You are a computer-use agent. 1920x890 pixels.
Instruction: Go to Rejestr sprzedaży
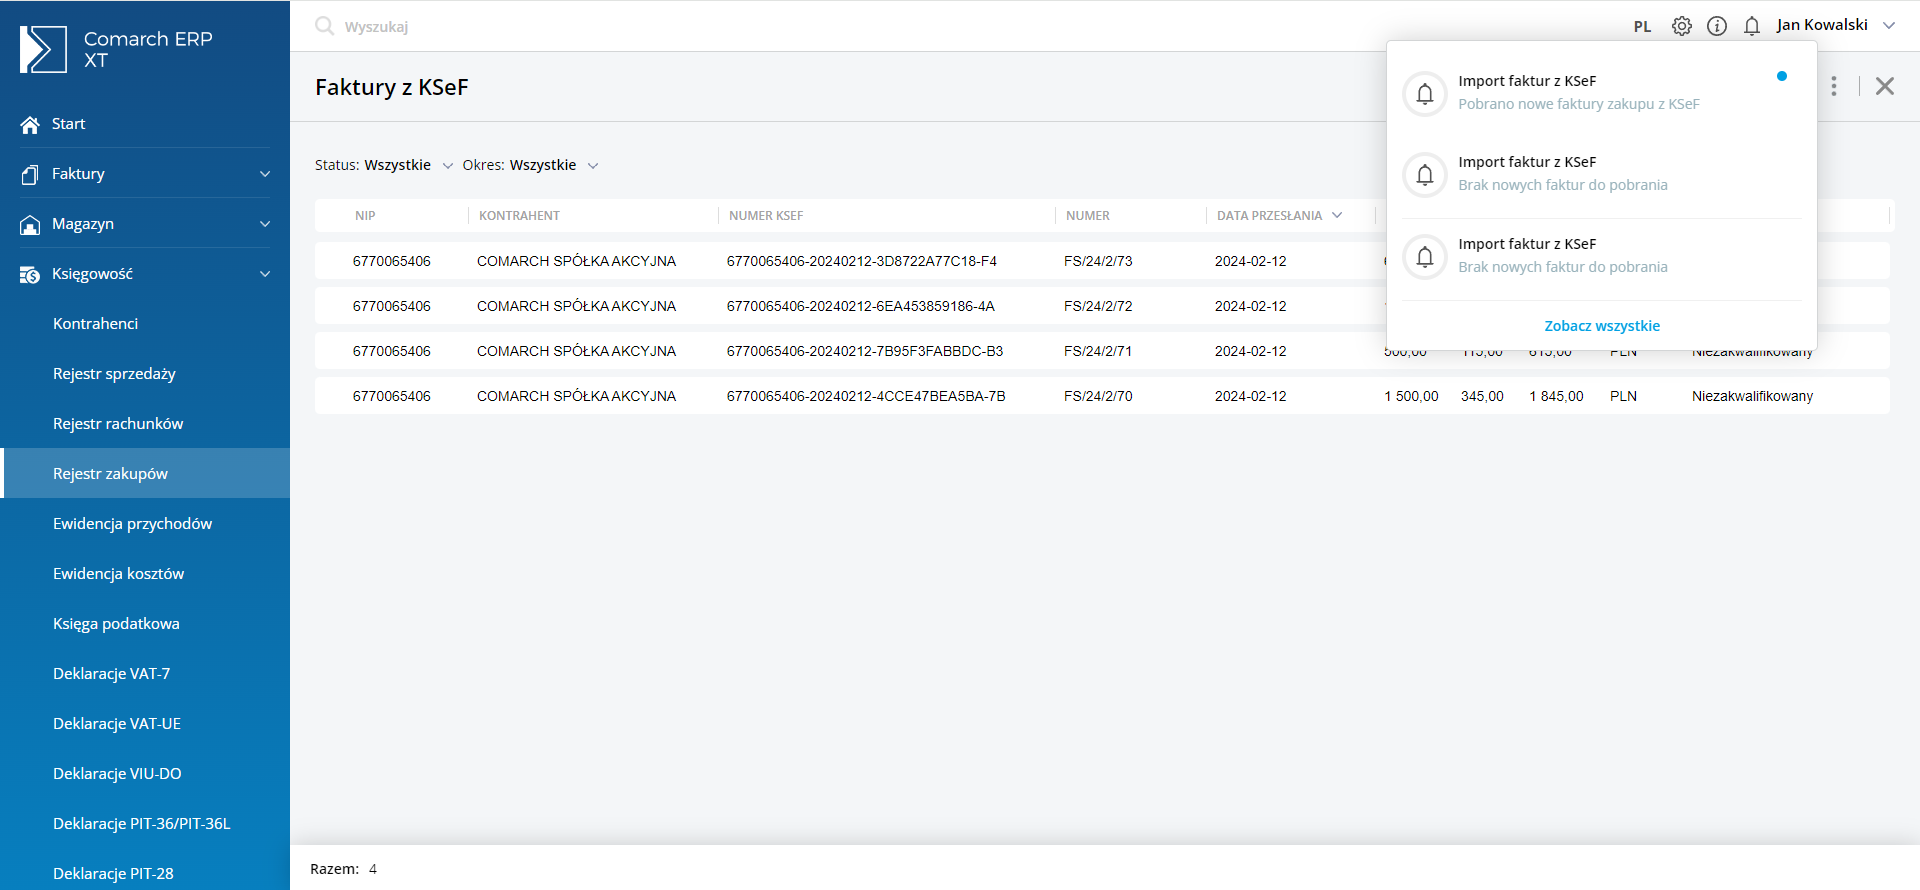tap(114, 374)
